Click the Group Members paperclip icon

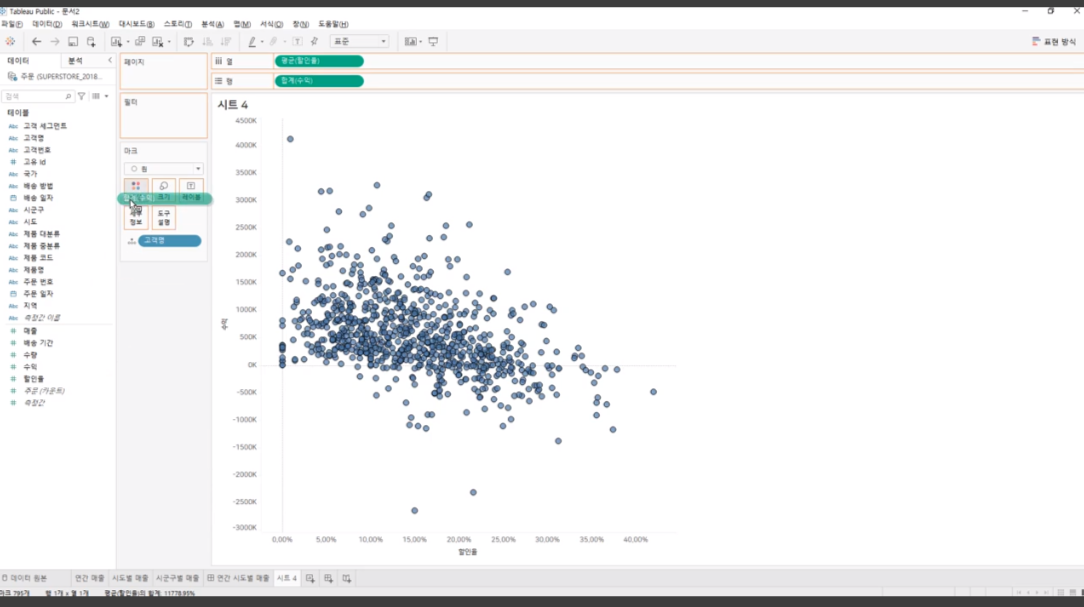coord(274,41)
